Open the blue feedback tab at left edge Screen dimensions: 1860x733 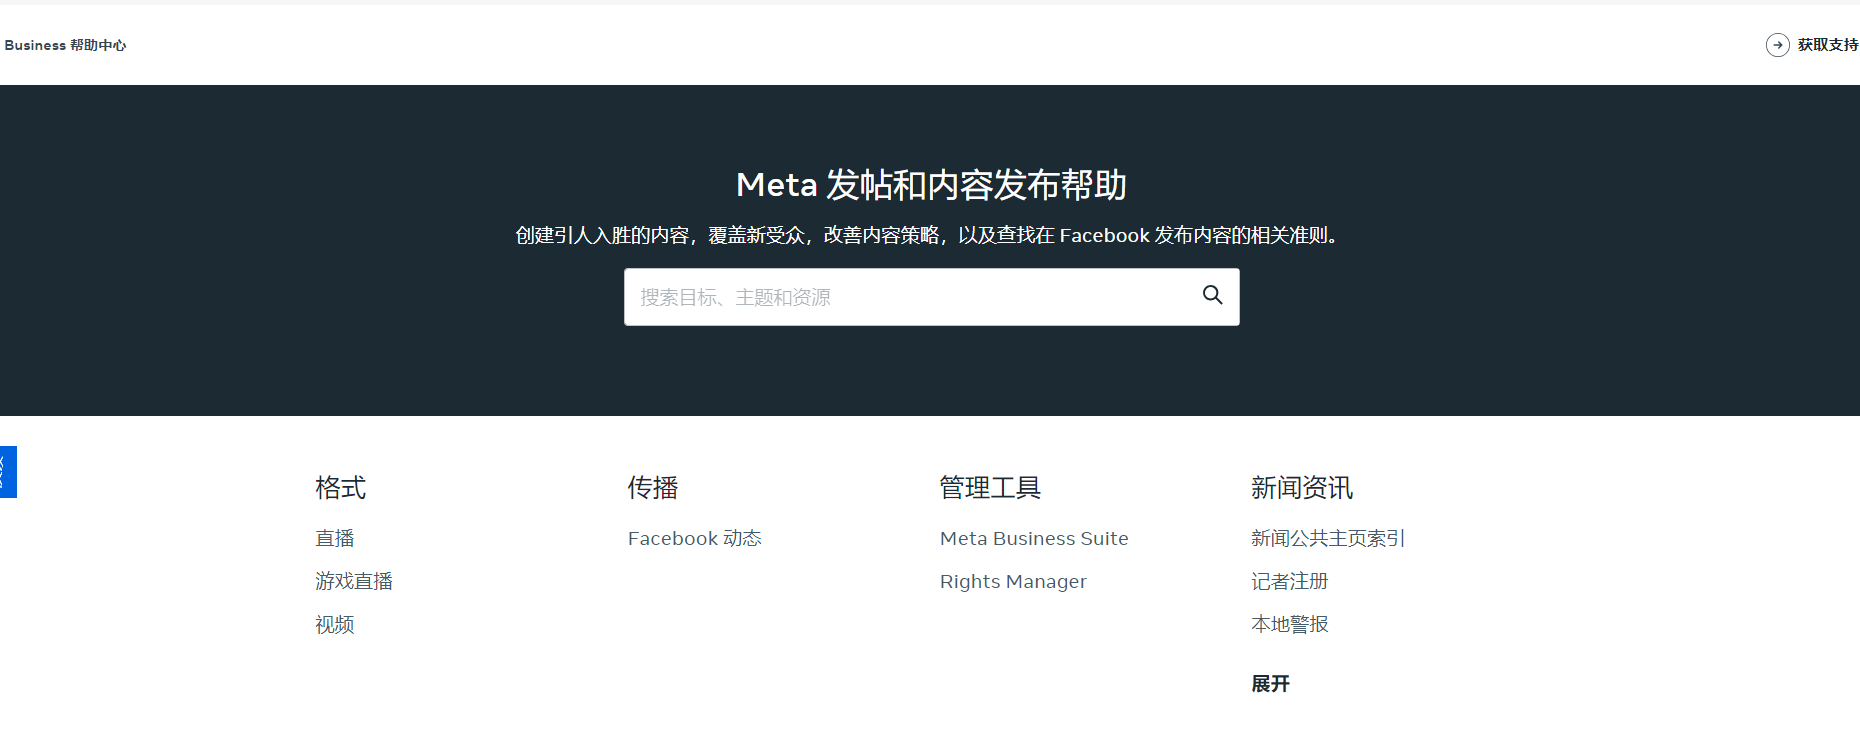pos(8,472)
